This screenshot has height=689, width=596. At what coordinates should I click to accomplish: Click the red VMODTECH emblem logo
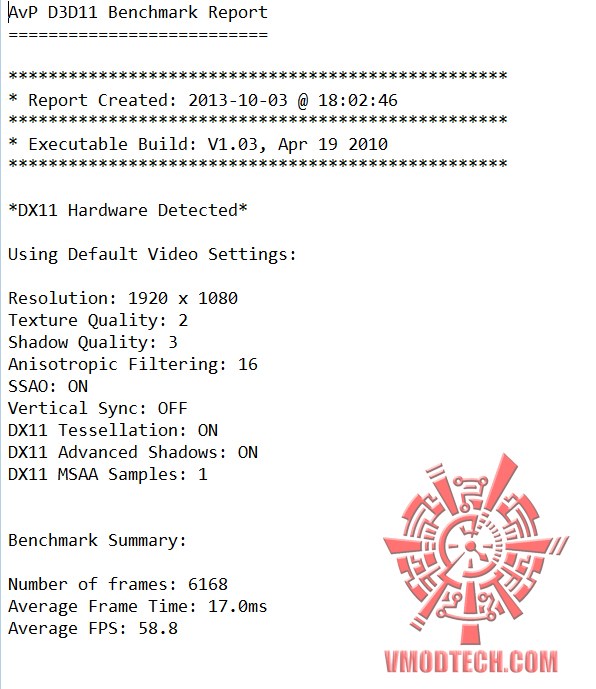tap(476, 548)
